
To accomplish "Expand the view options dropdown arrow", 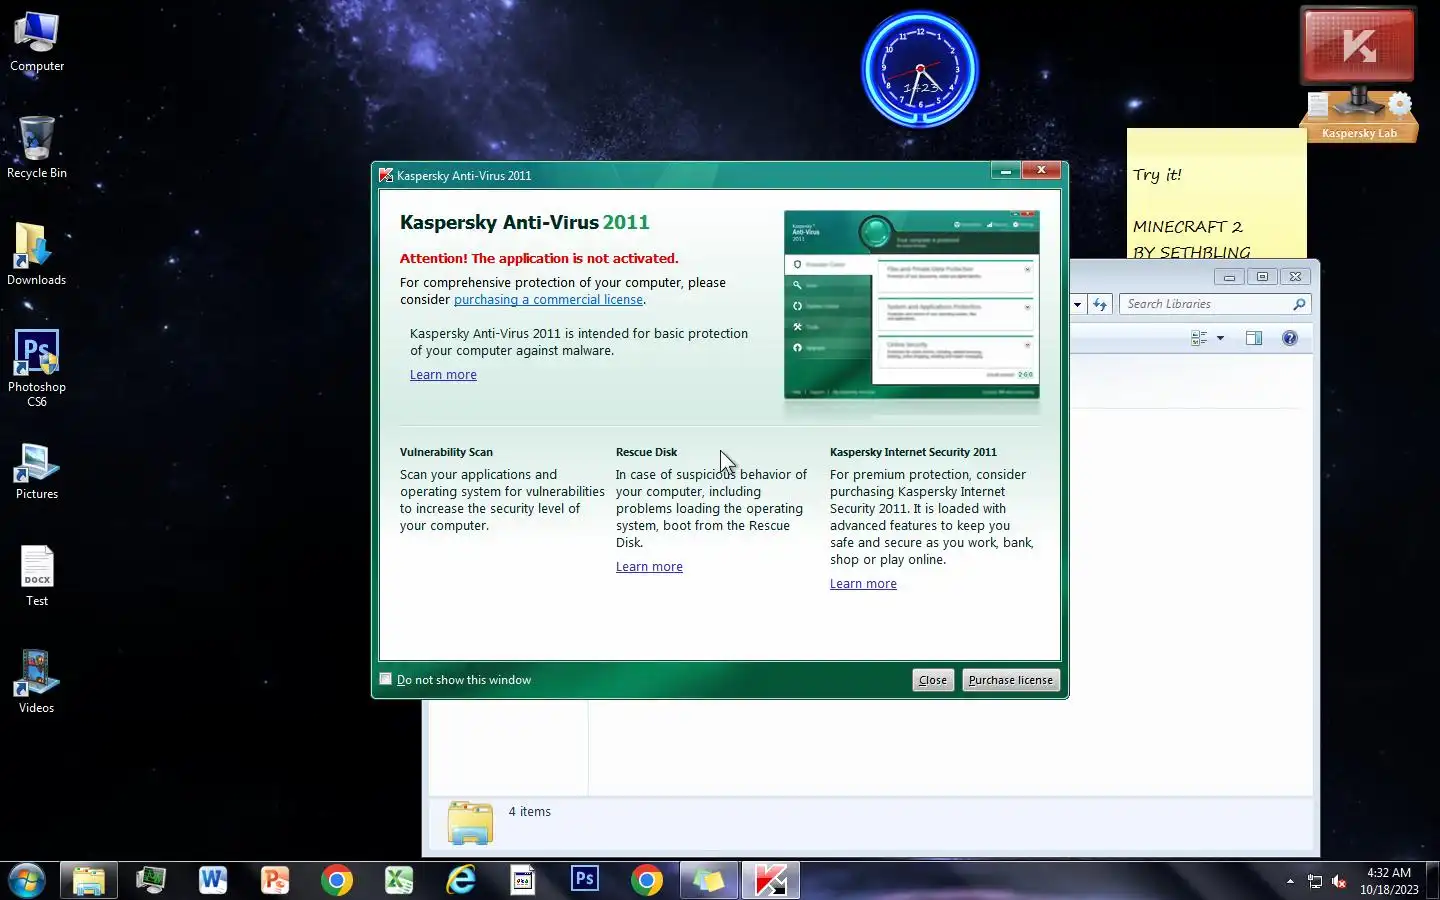I will coord(1220,338).
